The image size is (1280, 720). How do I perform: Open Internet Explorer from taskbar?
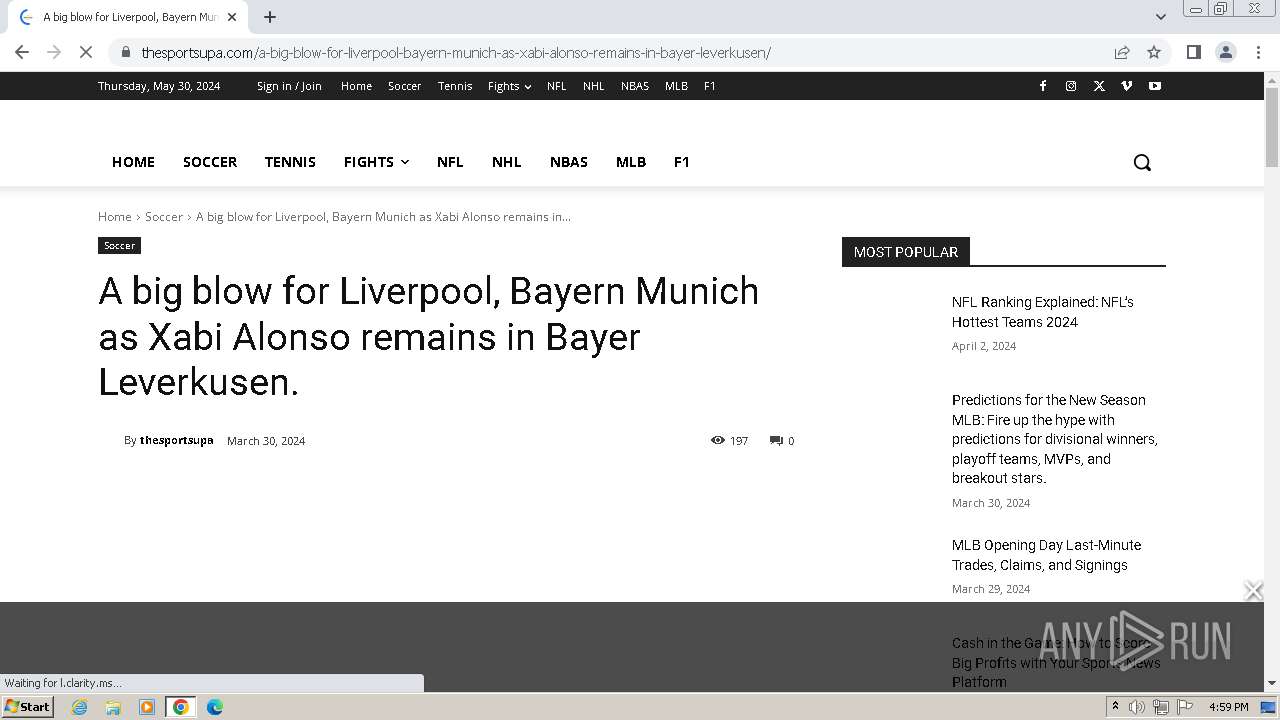click(80, 707)
